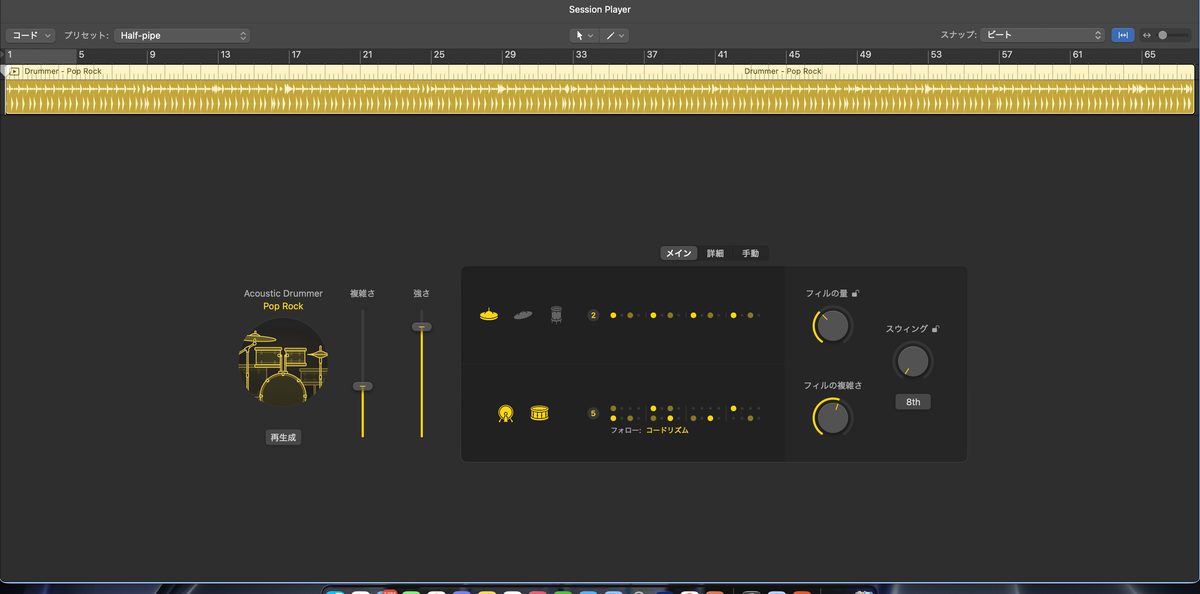Switch to the 詳細 tab
Image resolution: width=1200 pixels, height=594 pixels.
715,253
